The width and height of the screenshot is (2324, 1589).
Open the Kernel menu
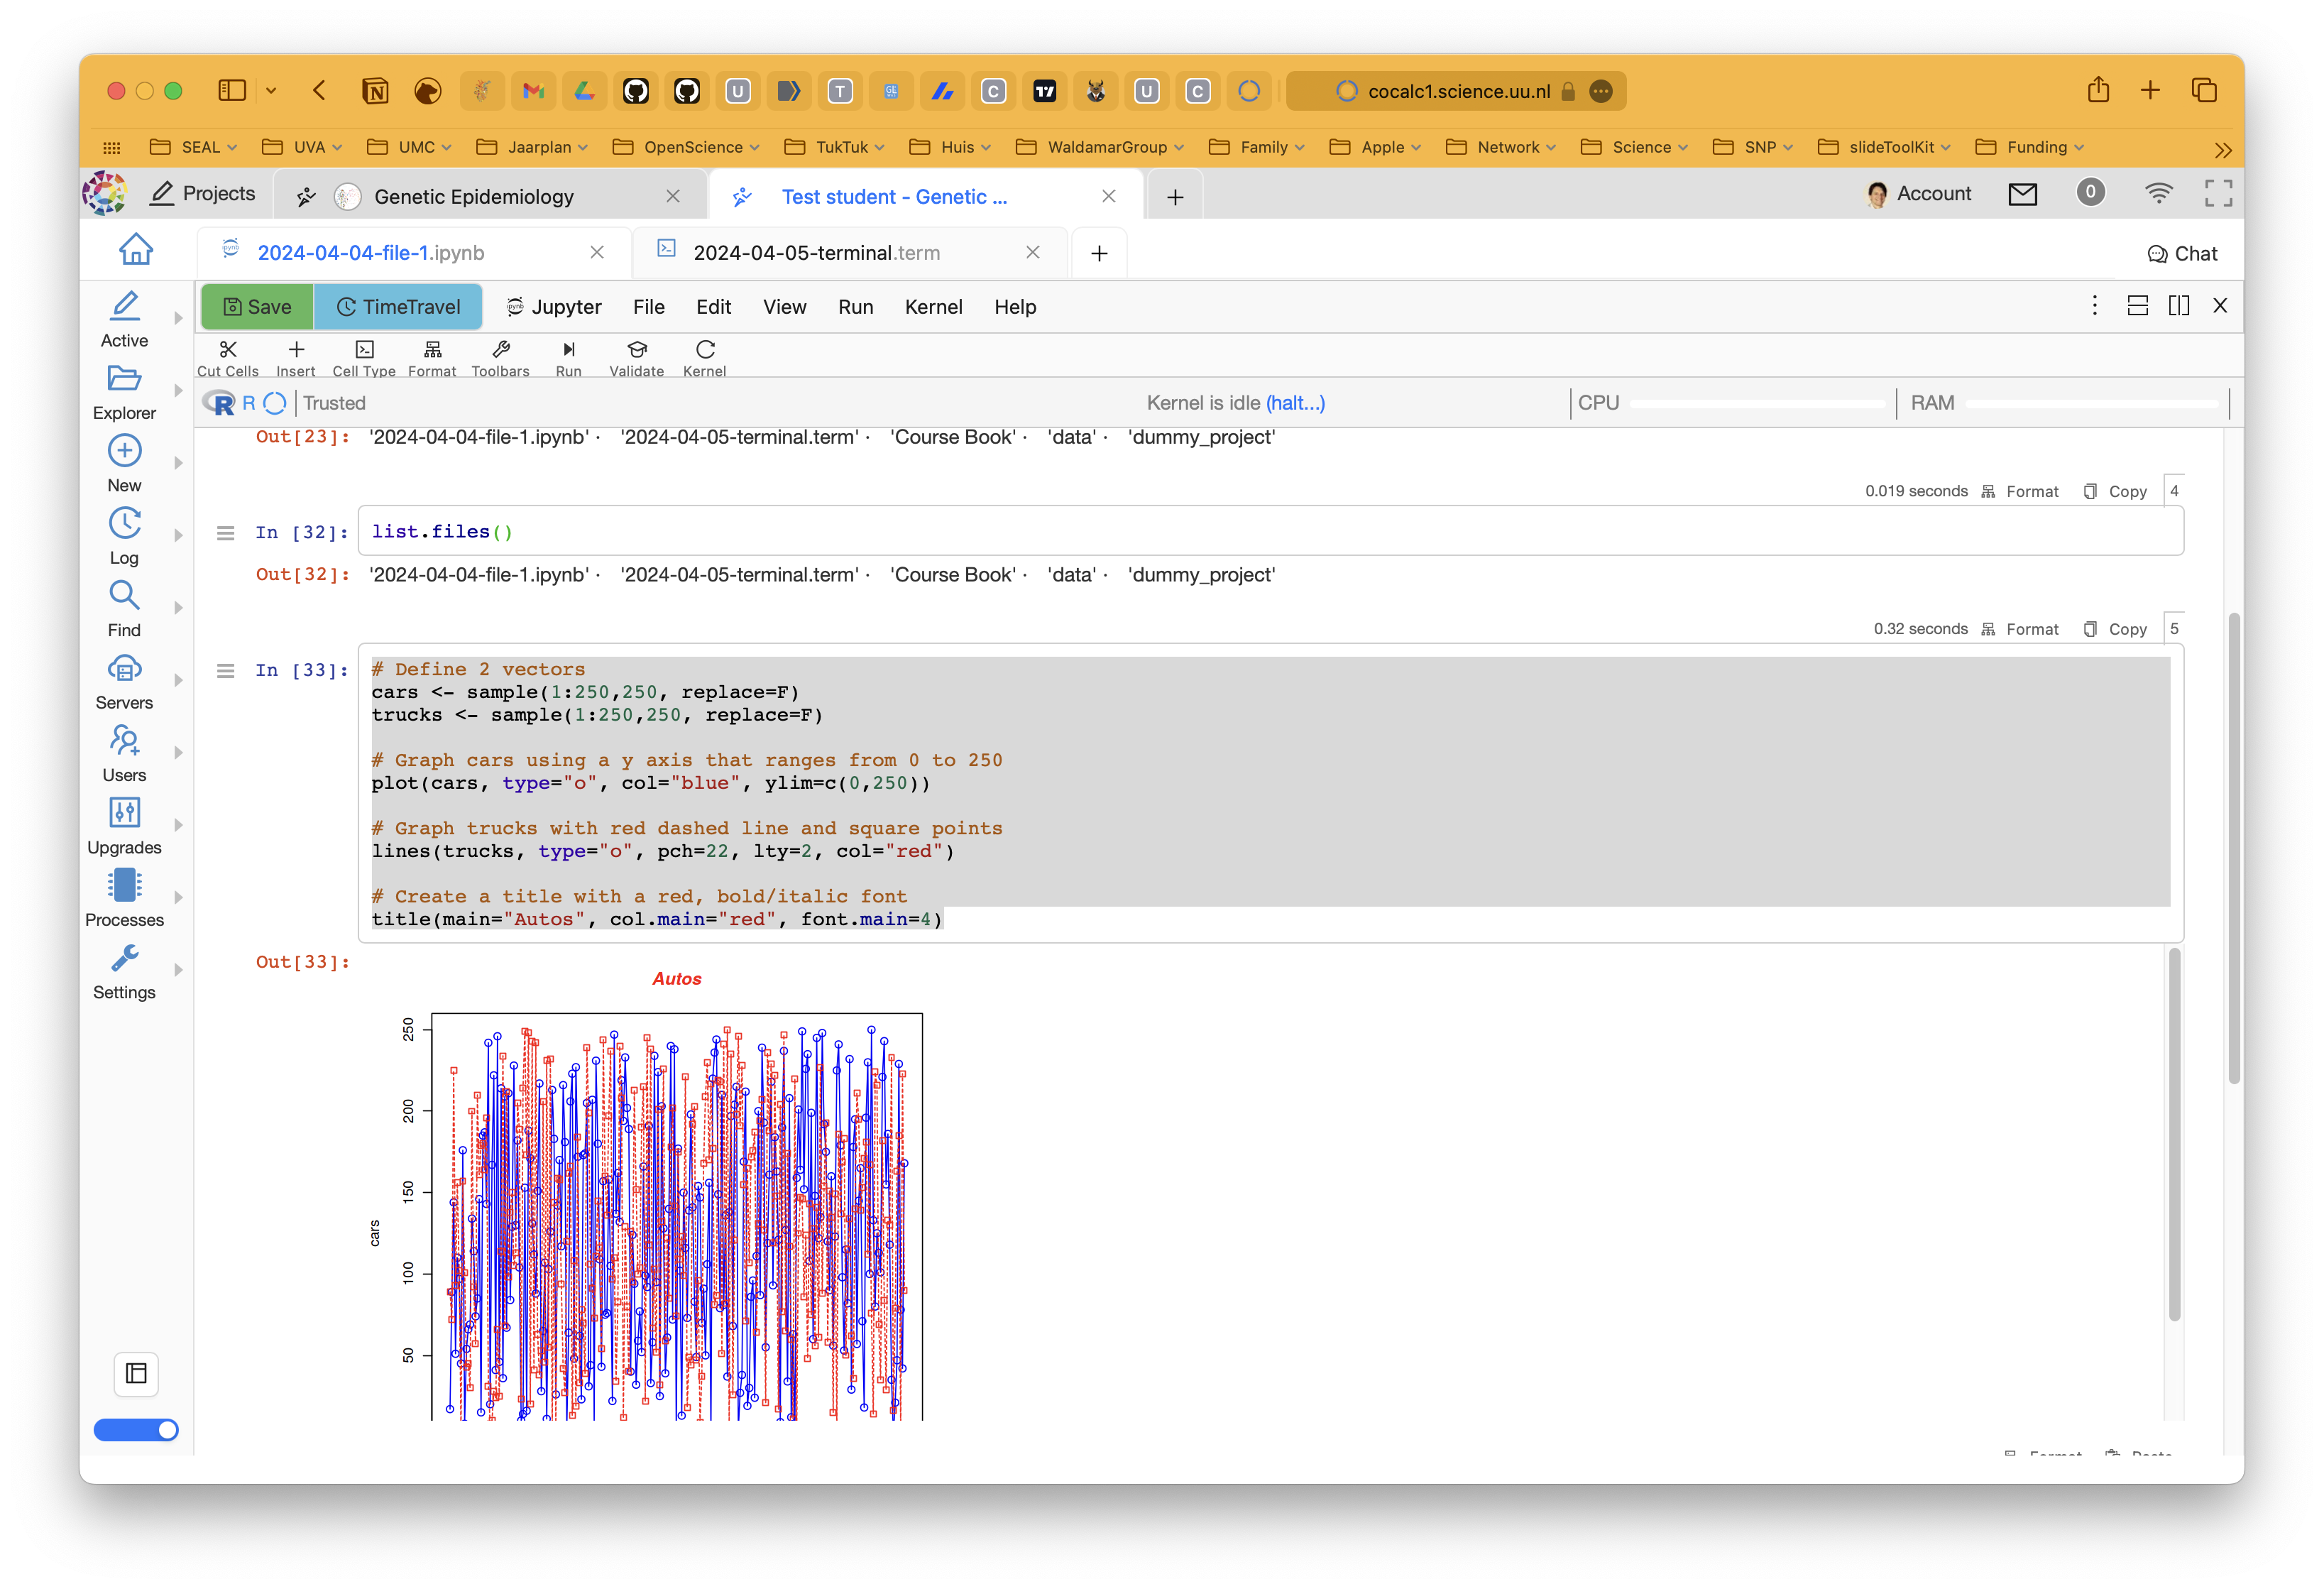(934, 307)
